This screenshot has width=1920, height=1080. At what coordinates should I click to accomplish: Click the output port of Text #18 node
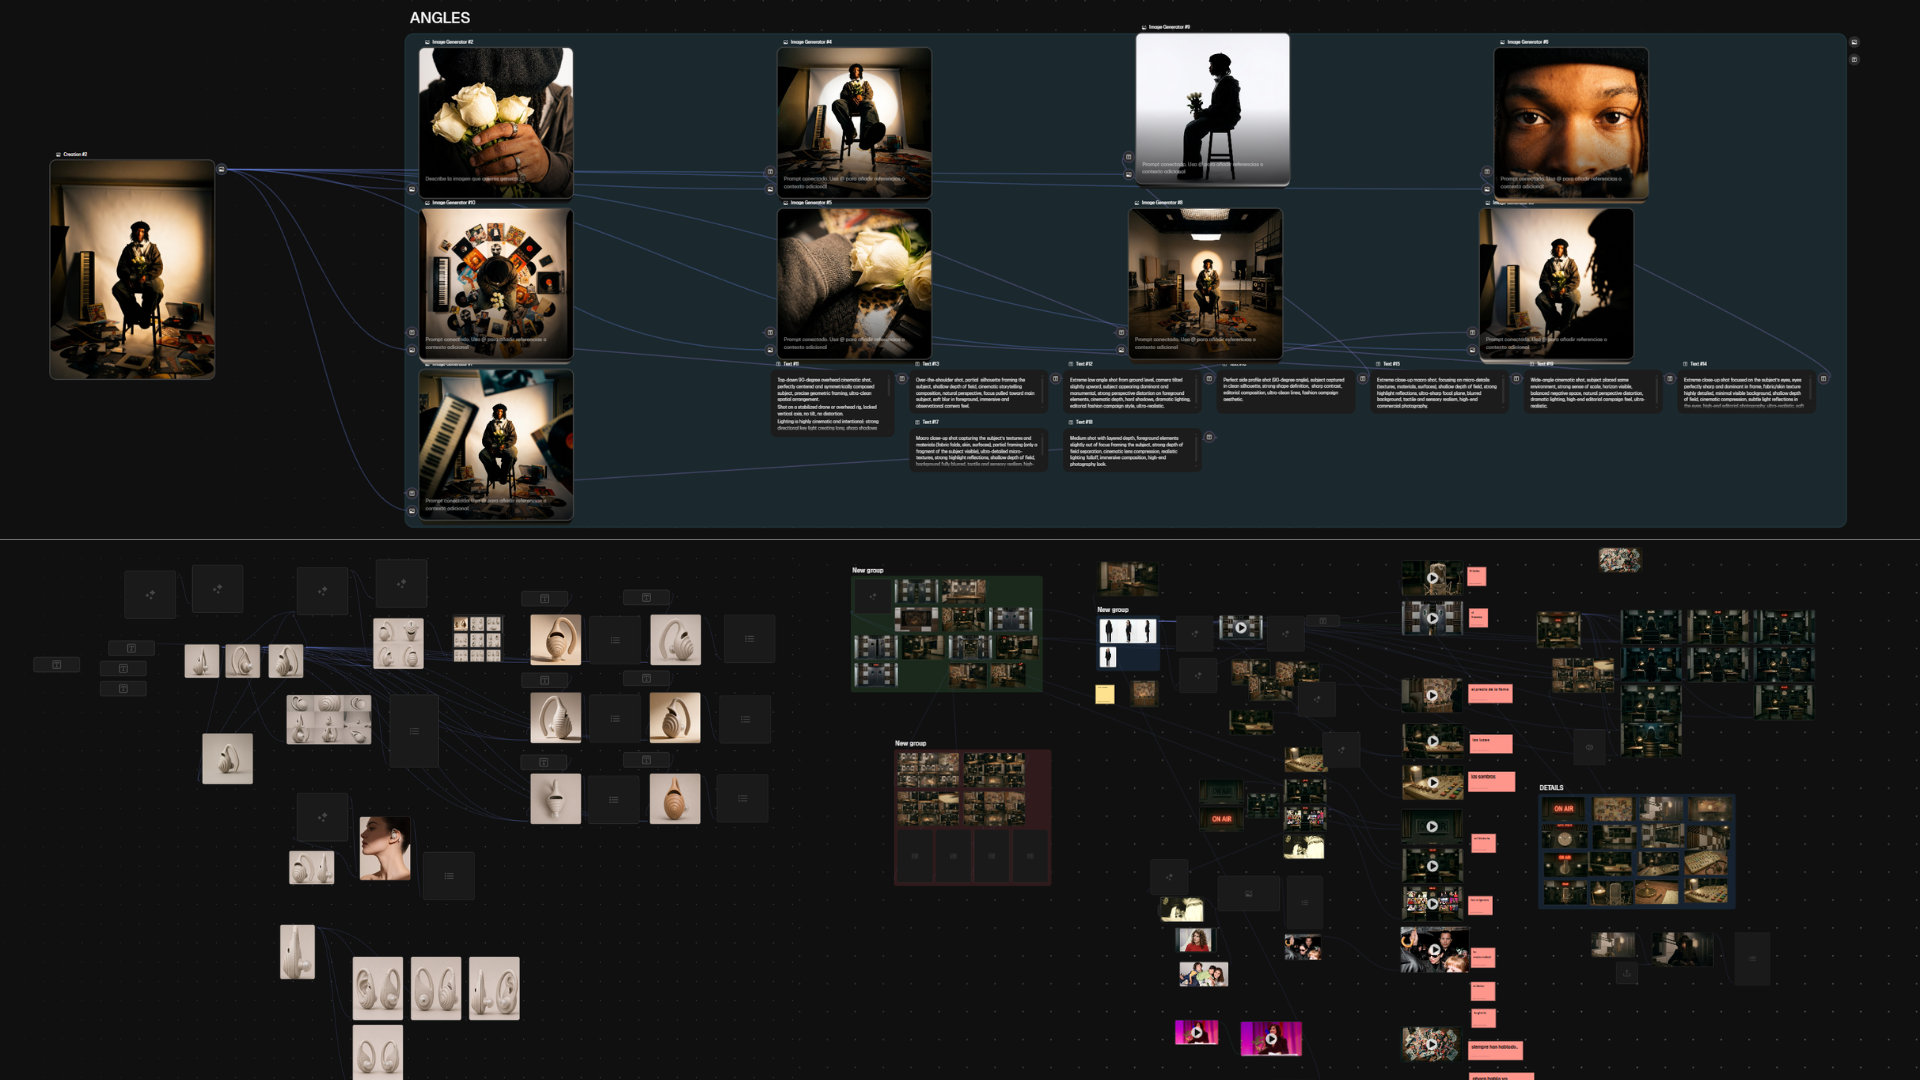pos(1209,437)
